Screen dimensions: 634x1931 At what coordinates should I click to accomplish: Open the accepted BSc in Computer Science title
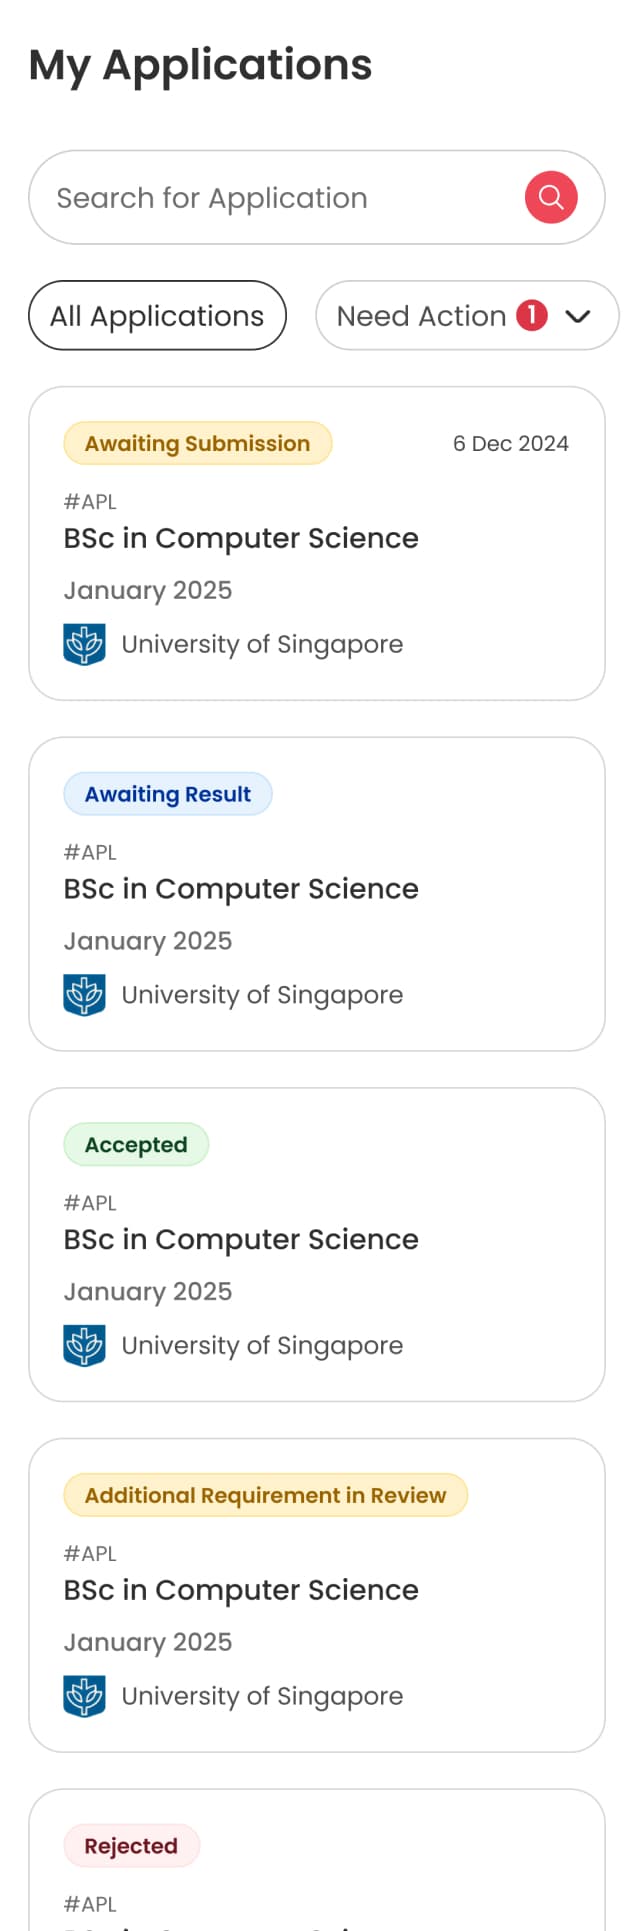point(241,1239)
